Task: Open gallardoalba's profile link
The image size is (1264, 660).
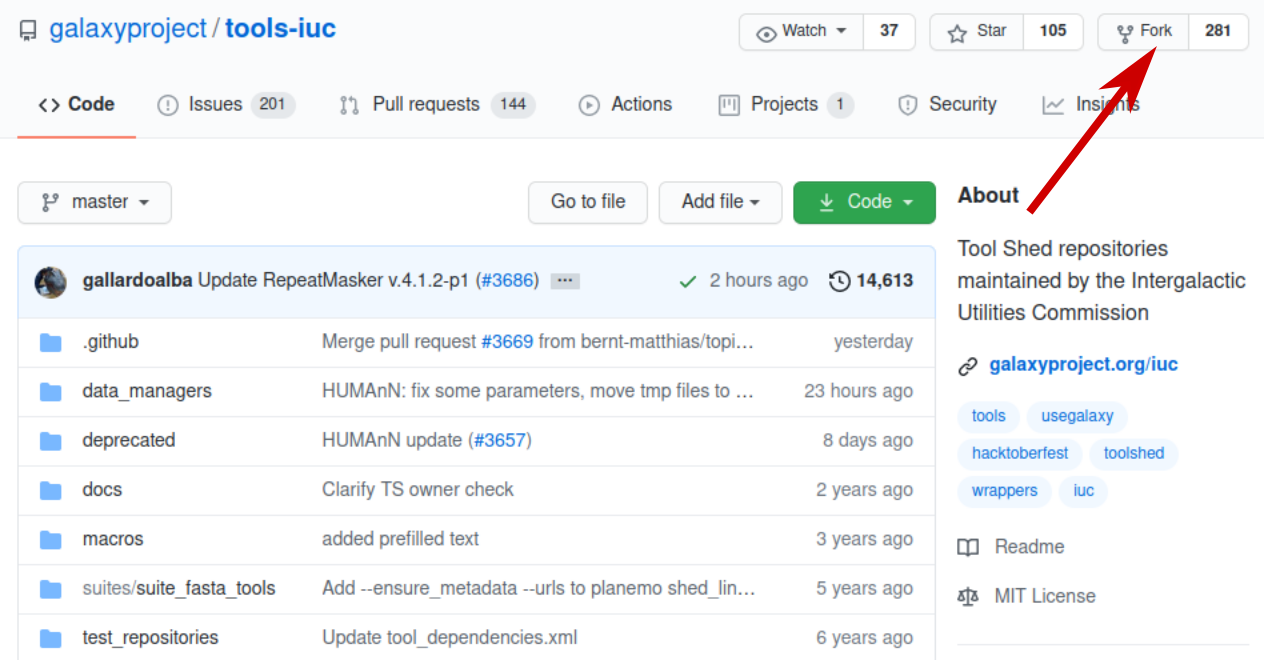Action: pos(137,281)
